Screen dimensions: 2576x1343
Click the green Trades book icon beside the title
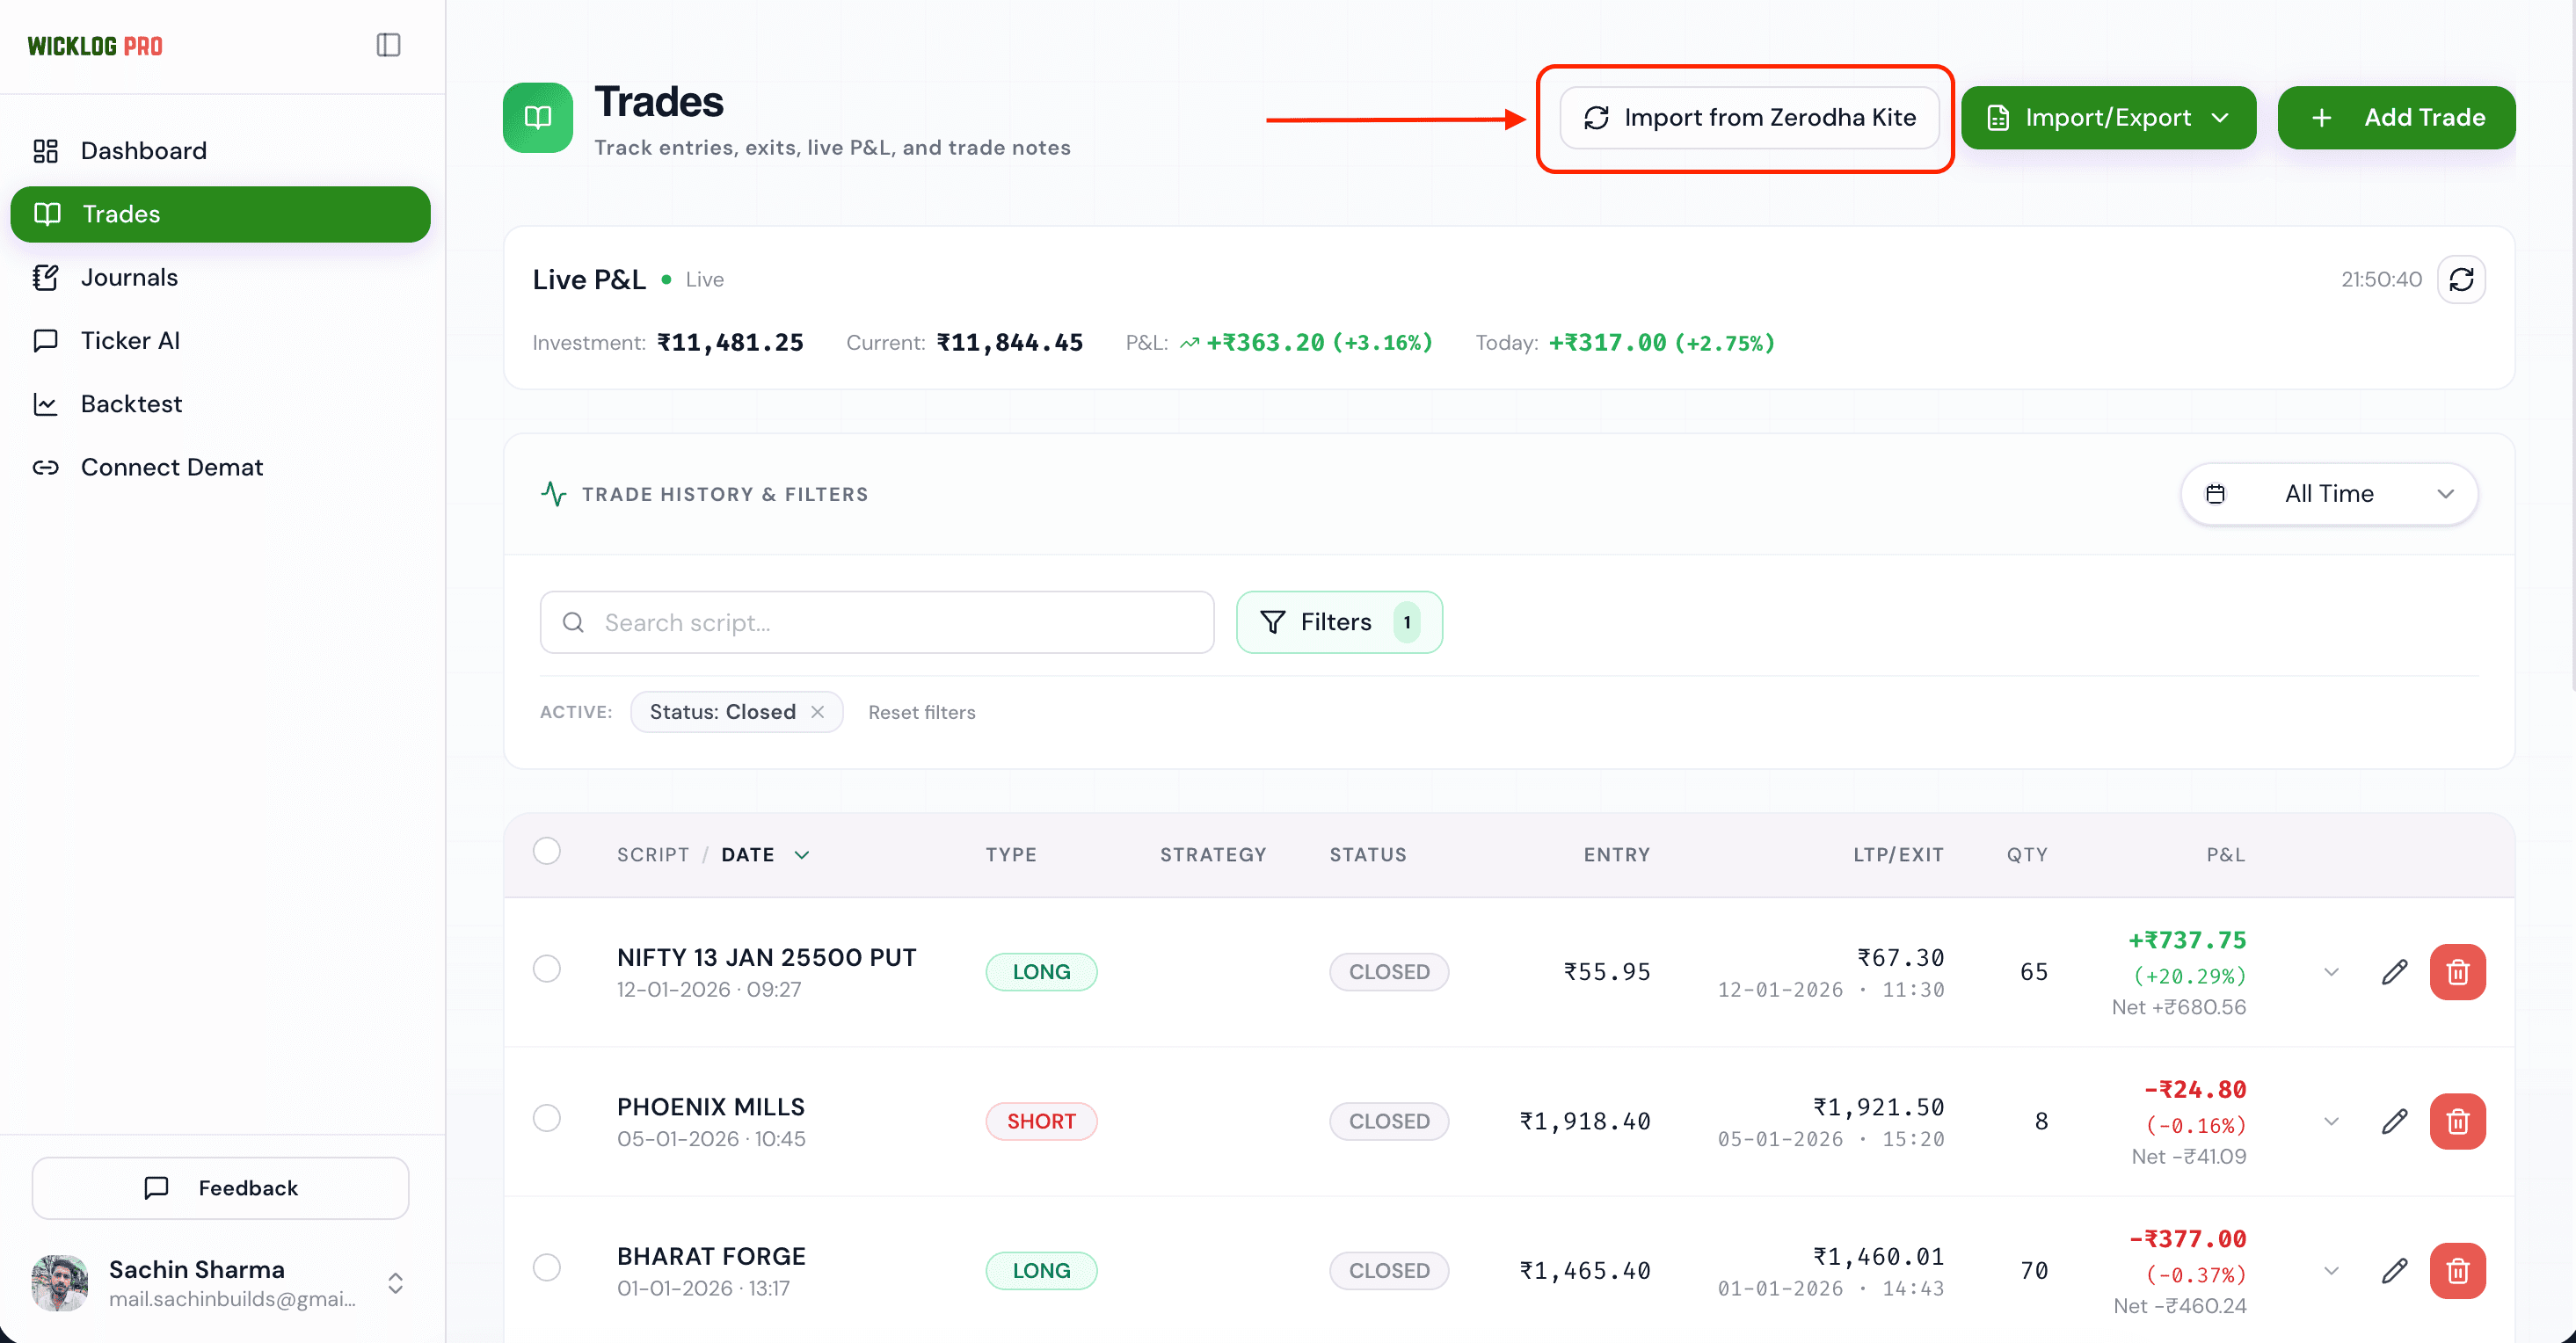point(538,118)
